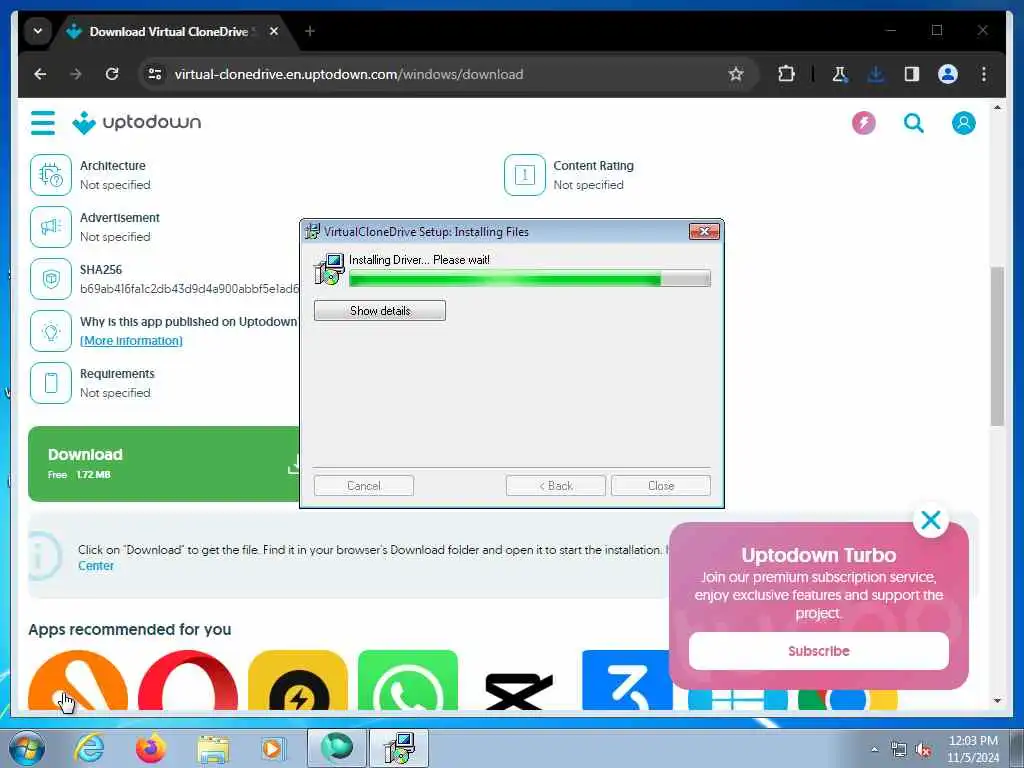Open the Uptodown Turbo lightning icon
Viewport: 1024px width, 768px height.
(x=863, y=123)
